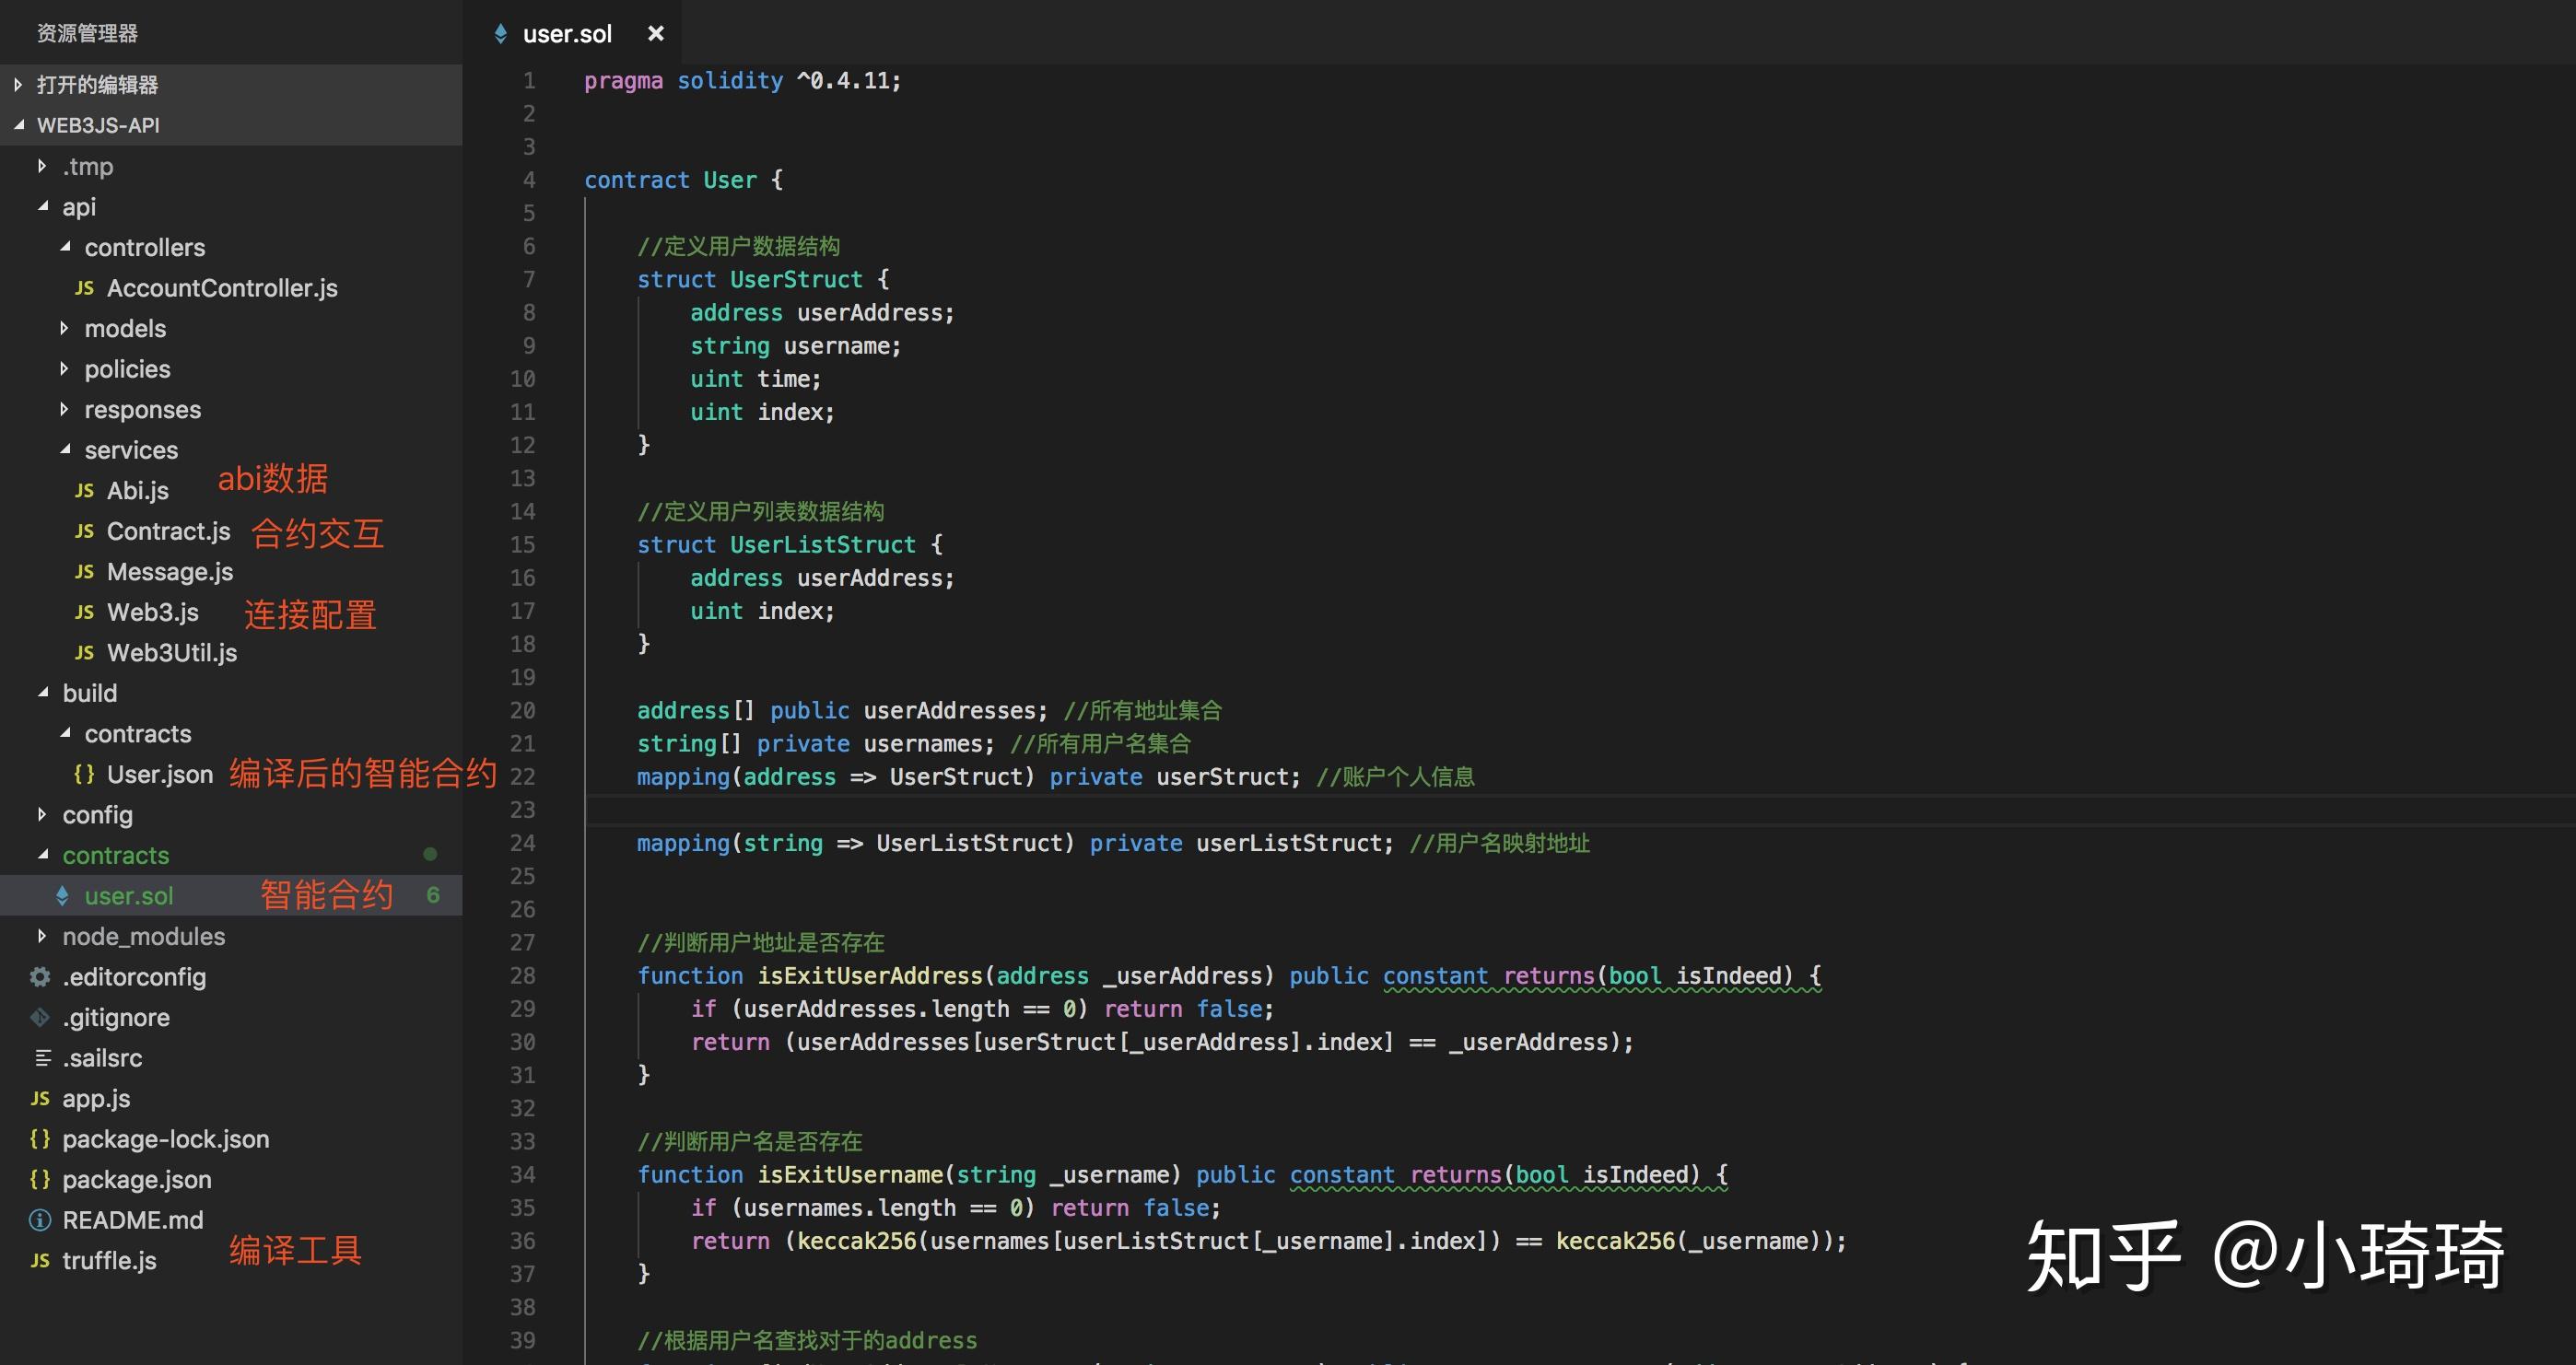Screen dimensions: 2576x1365
Task: Open Message.js file
Action: tap(170, 572)
